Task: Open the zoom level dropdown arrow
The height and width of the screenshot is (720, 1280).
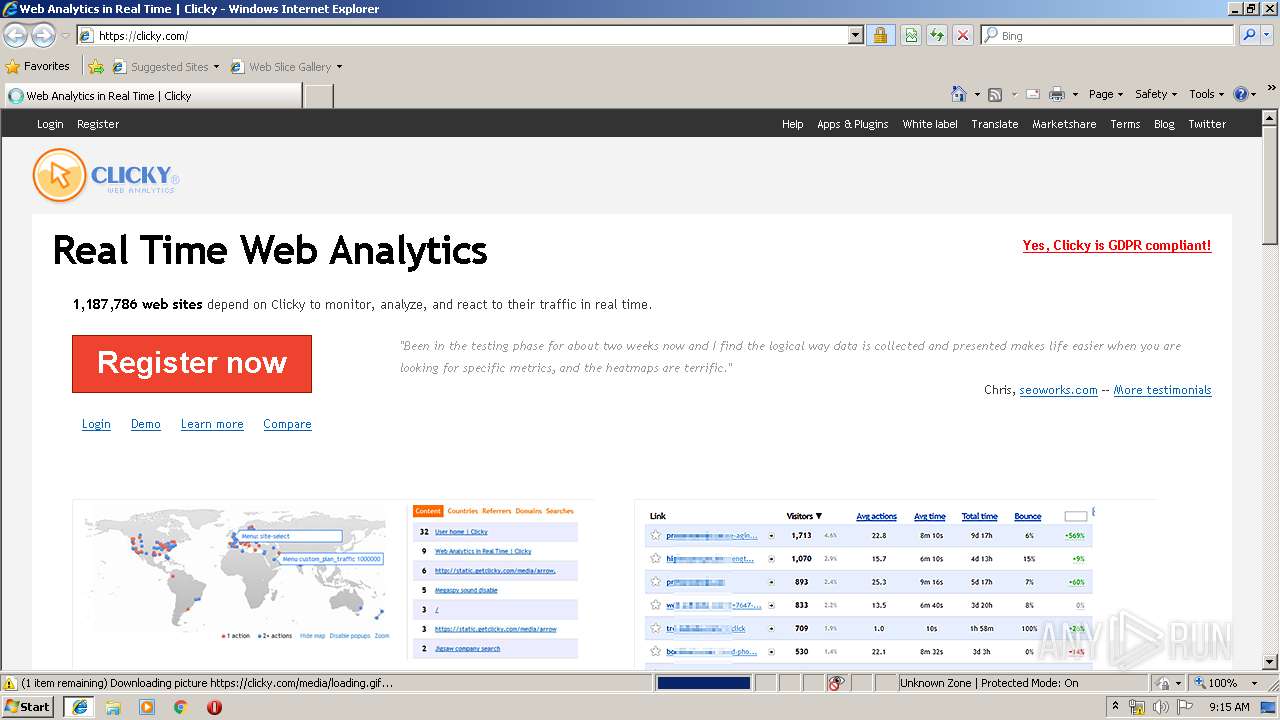Action: point(1254,683)
